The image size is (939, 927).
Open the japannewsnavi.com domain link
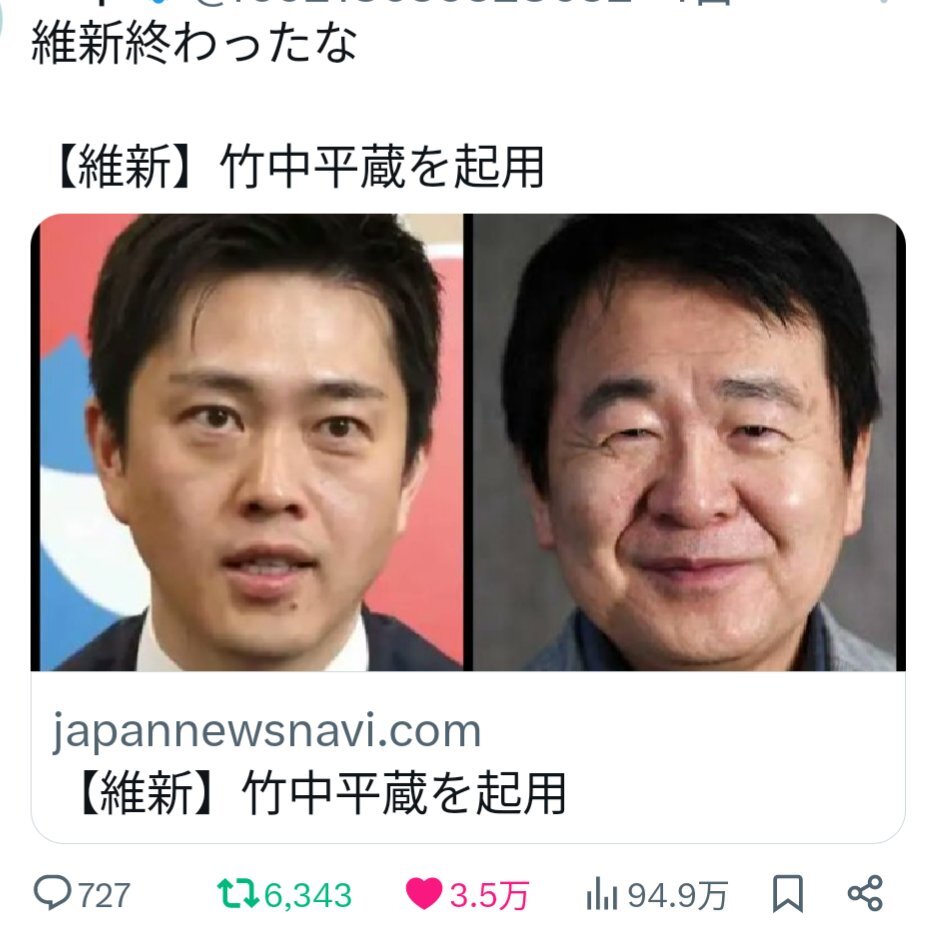[267, 731]
